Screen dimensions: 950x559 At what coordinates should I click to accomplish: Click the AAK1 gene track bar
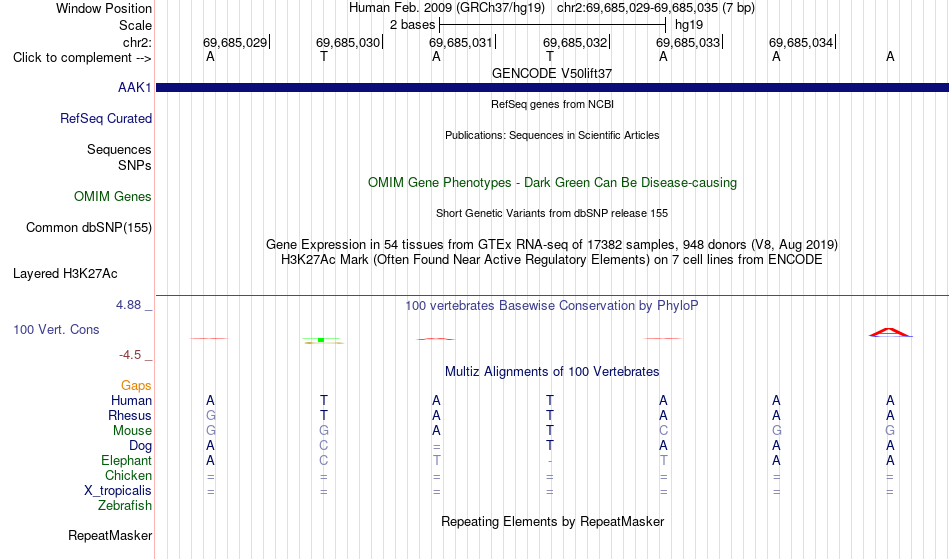click(x=552, y=88)
